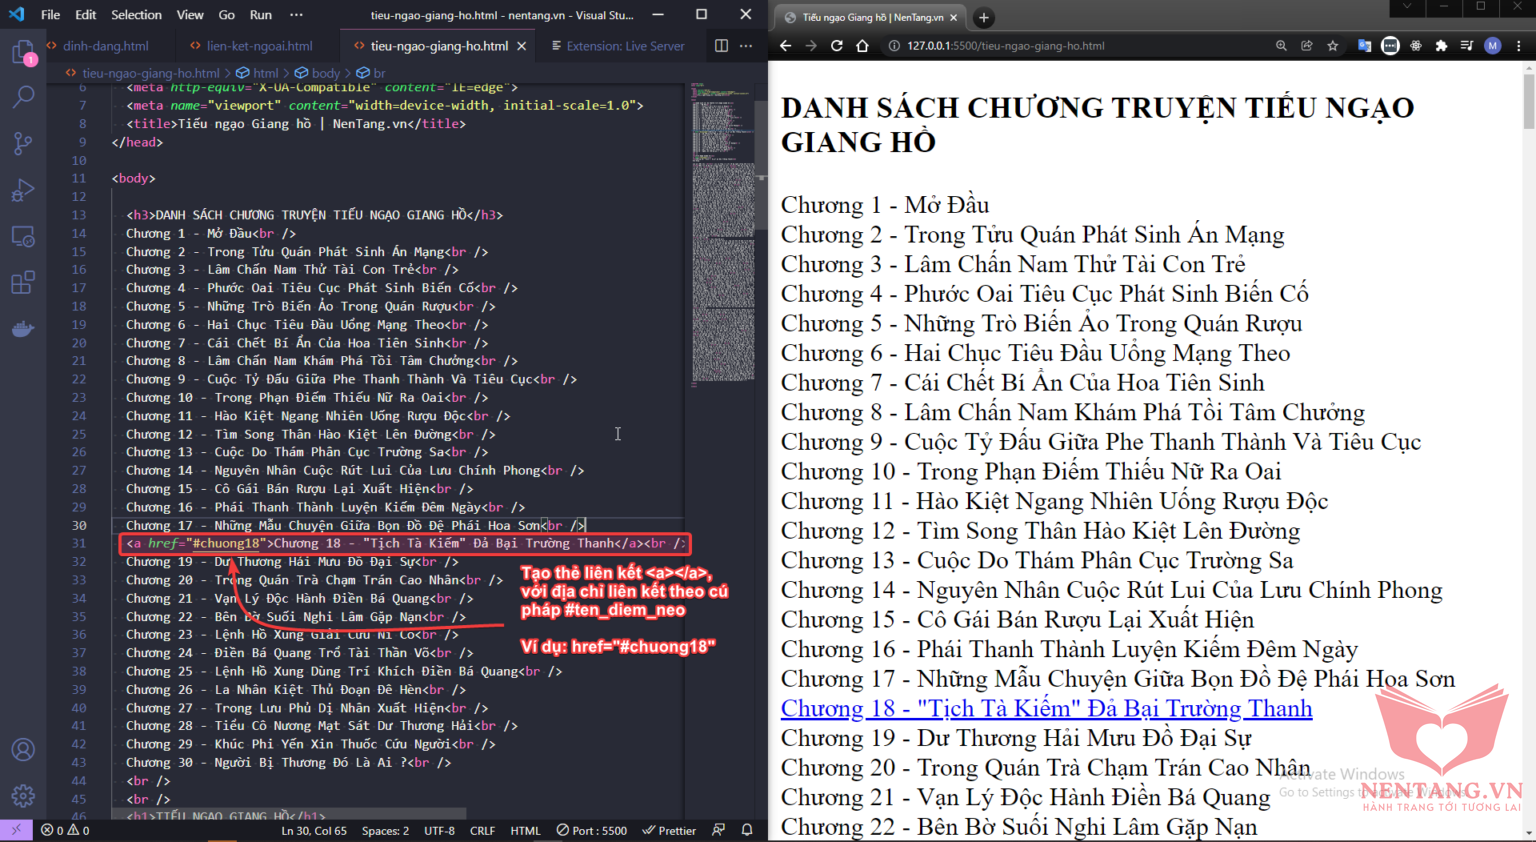Open the Chrome three-dot menu
Viewport: 1536px width, 842px height.
pos(1519,46)
